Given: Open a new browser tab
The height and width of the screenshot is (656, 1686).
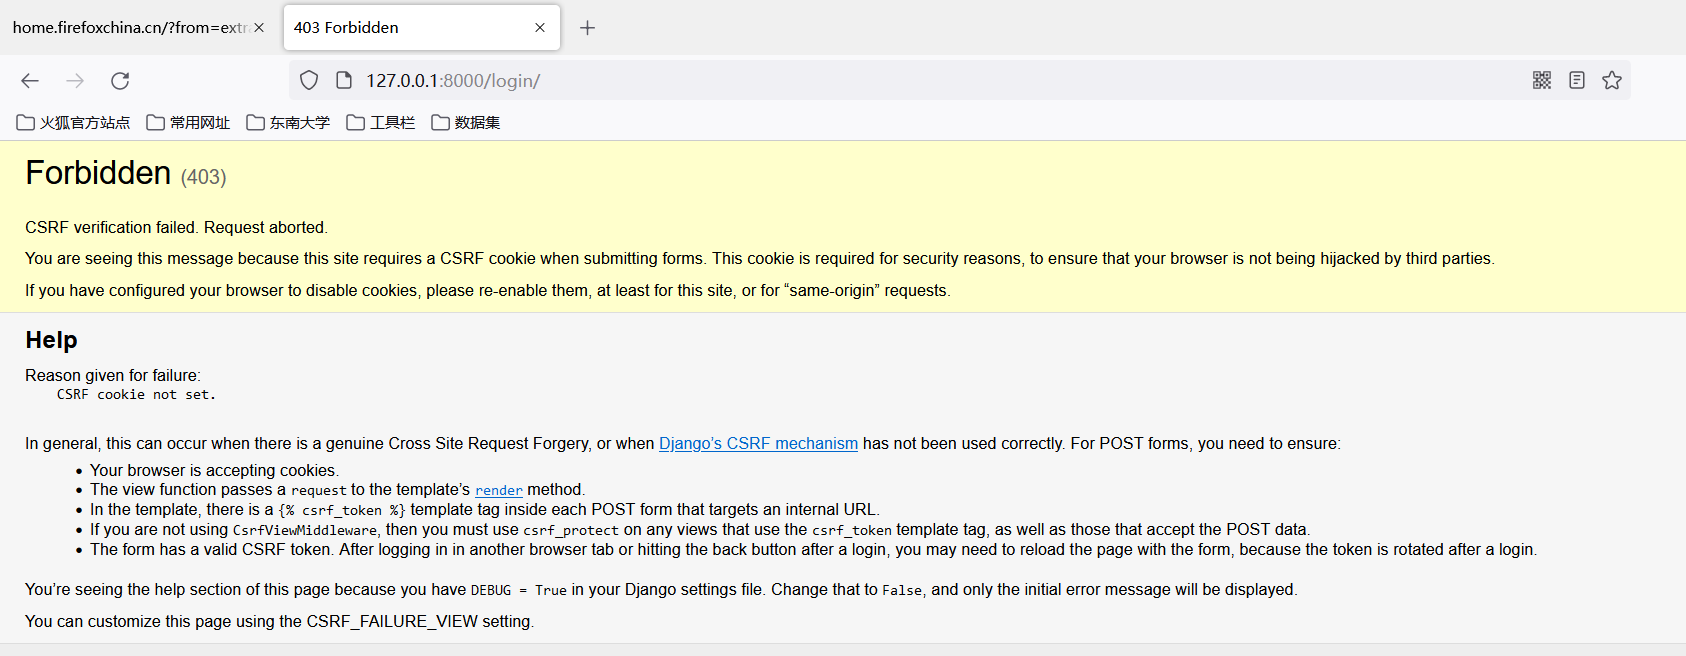Looking at the screenshot, I should click(587, 28).
